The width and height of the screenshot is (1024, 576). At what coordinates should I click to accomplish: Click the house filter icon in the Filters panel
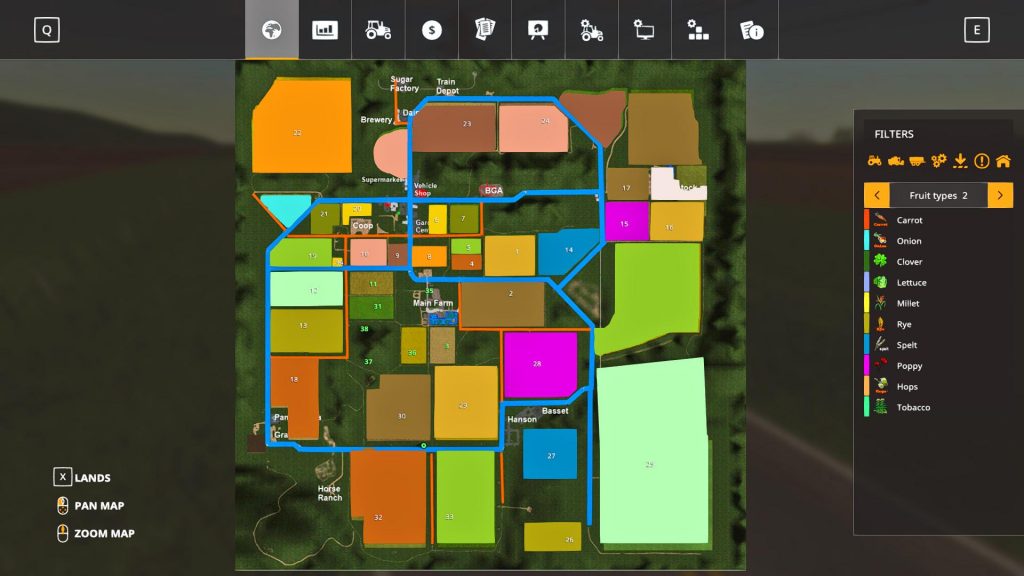pyautogui.click(x=1004, y=160)
